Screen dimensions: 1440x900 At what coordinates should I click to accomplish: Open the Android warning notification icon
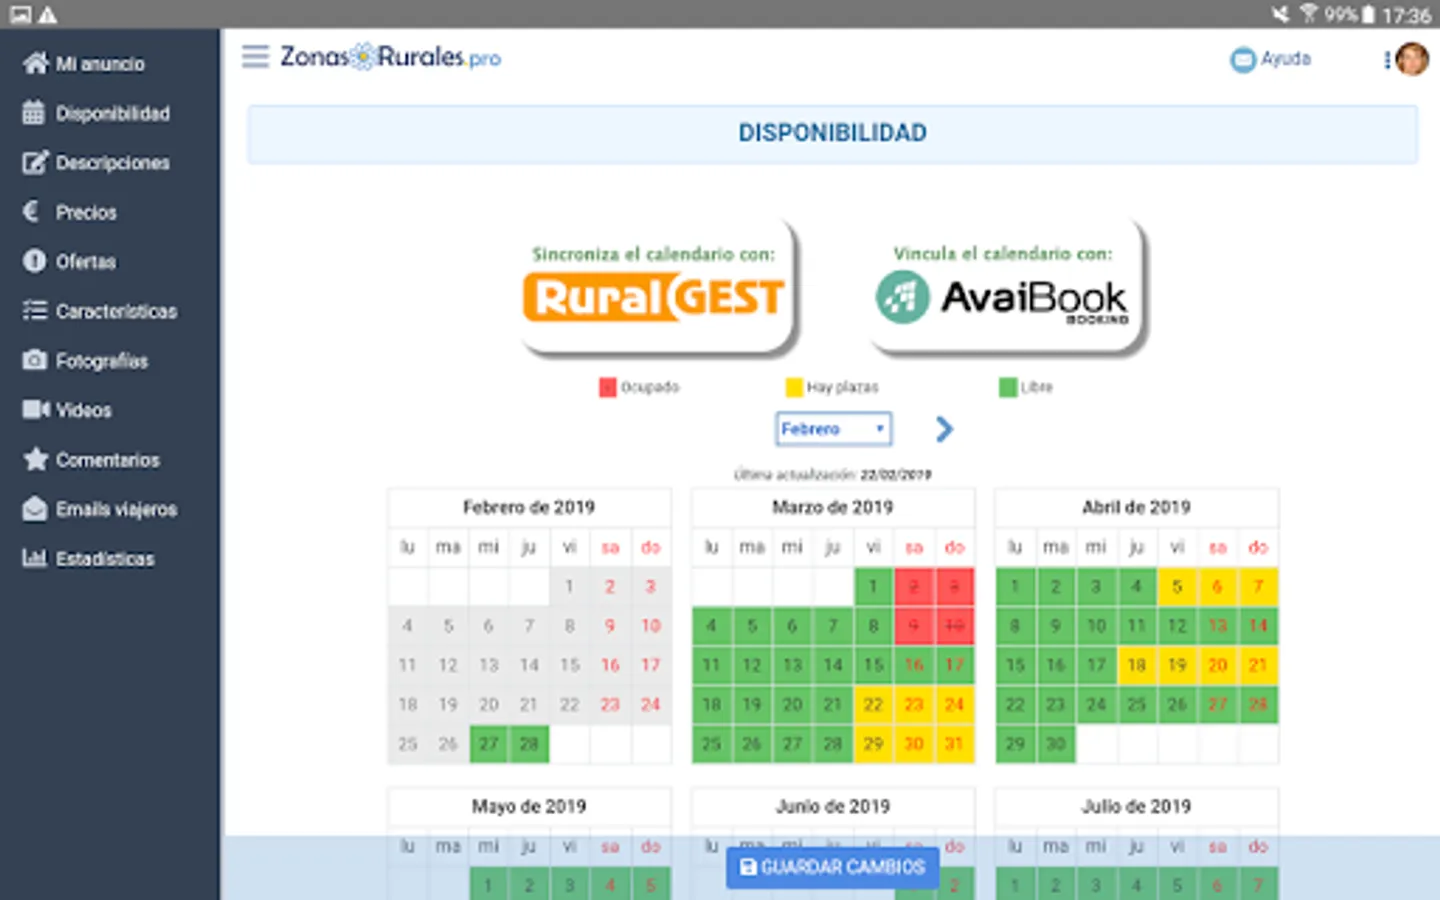(47, 14)
